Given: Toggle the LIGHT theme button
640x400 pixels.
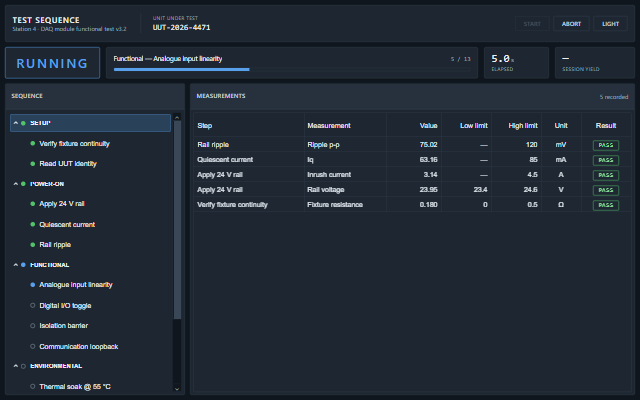Looking at the screenshot, I should coord(610,24).
